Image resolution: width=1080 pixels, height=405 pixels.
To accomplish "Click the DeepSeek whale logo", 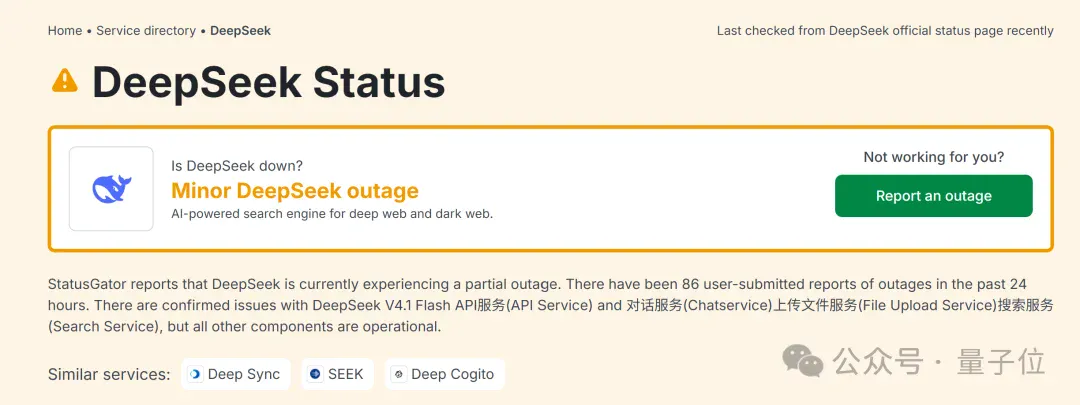I will point(112,189).
